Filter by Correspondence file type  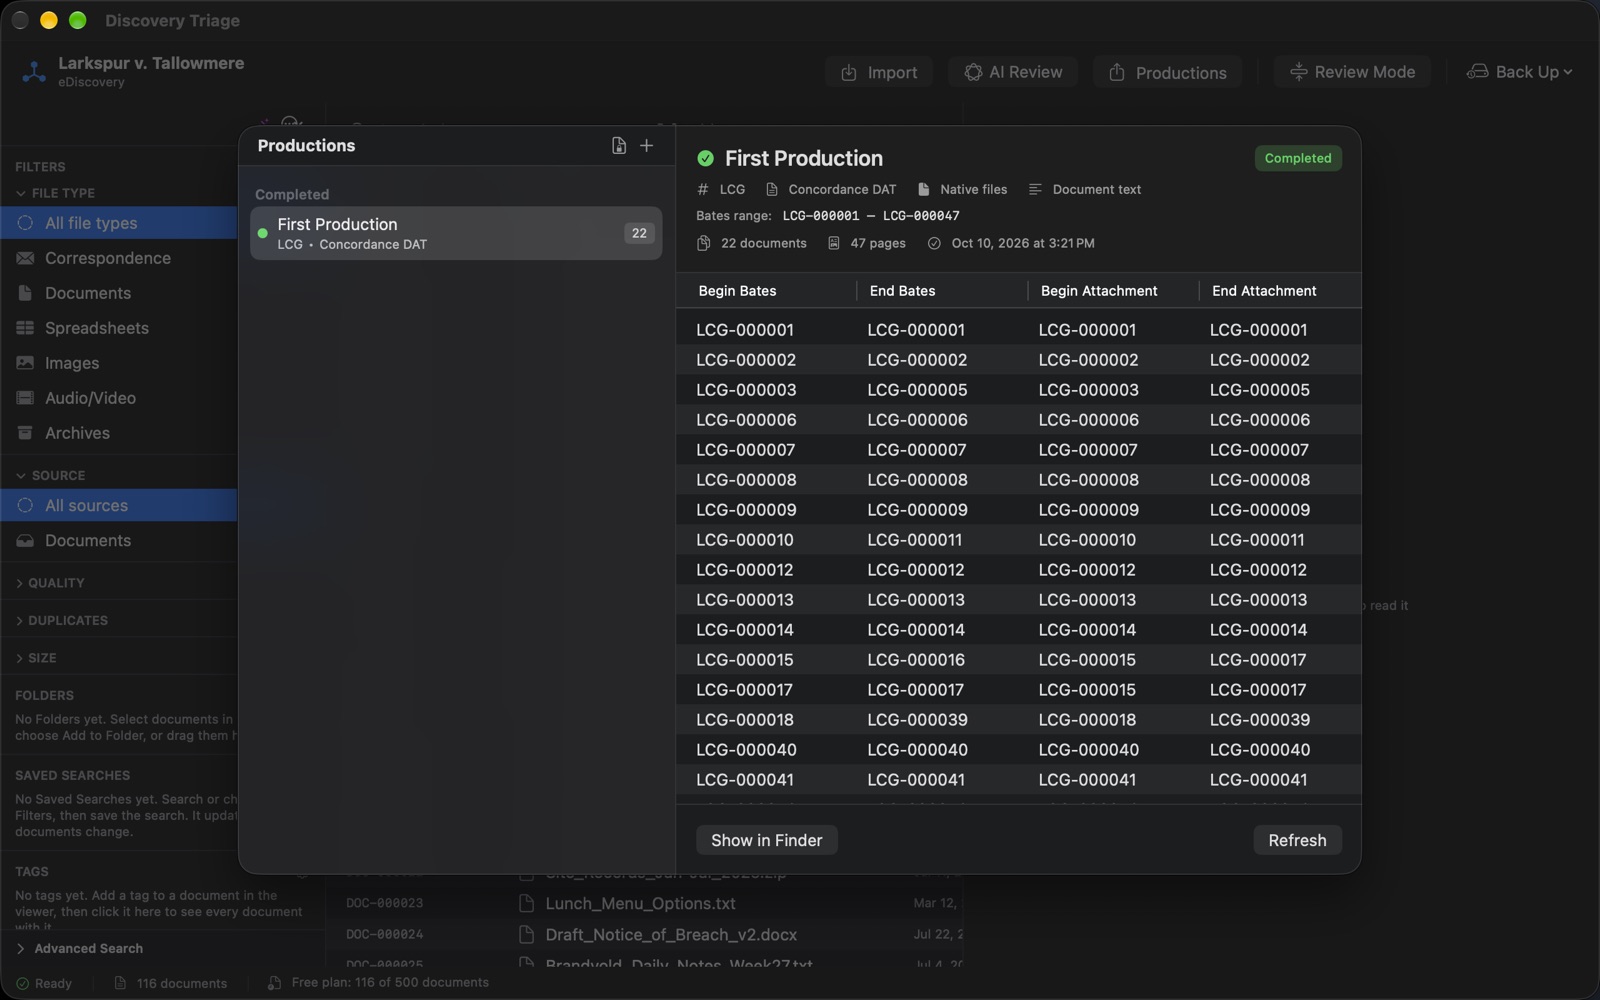pyautogui.click(x=119, y=258)
